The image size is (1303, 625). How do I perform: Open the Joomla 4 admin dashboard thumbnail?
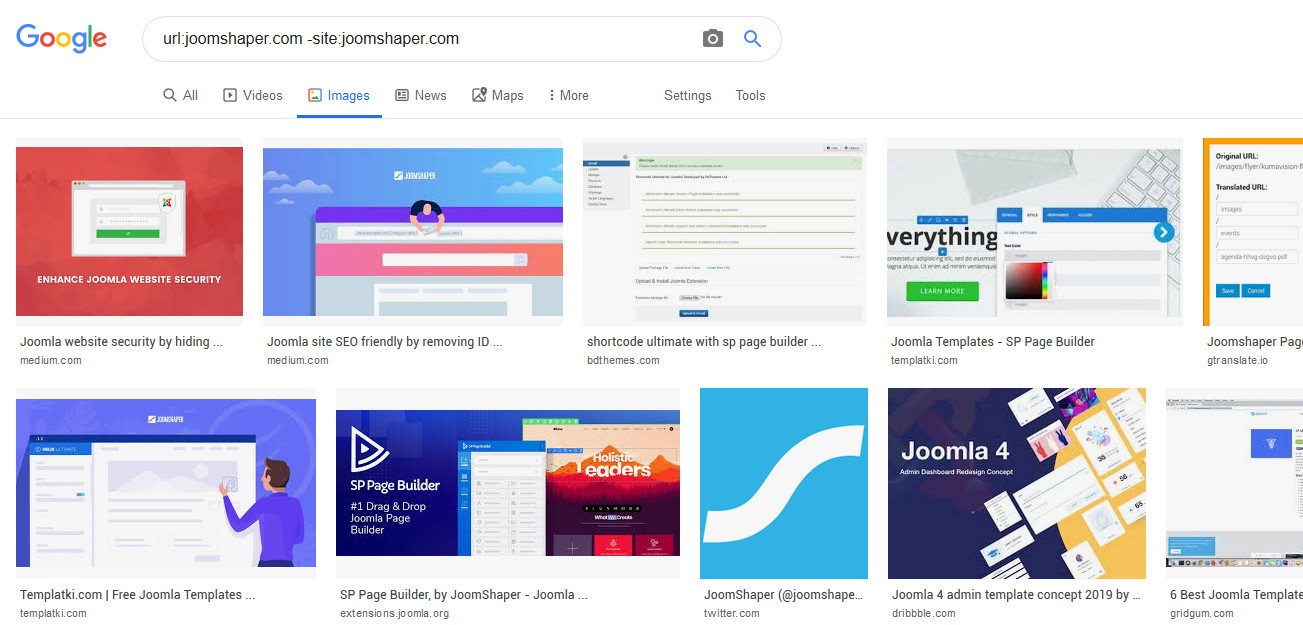[1017, 483]
